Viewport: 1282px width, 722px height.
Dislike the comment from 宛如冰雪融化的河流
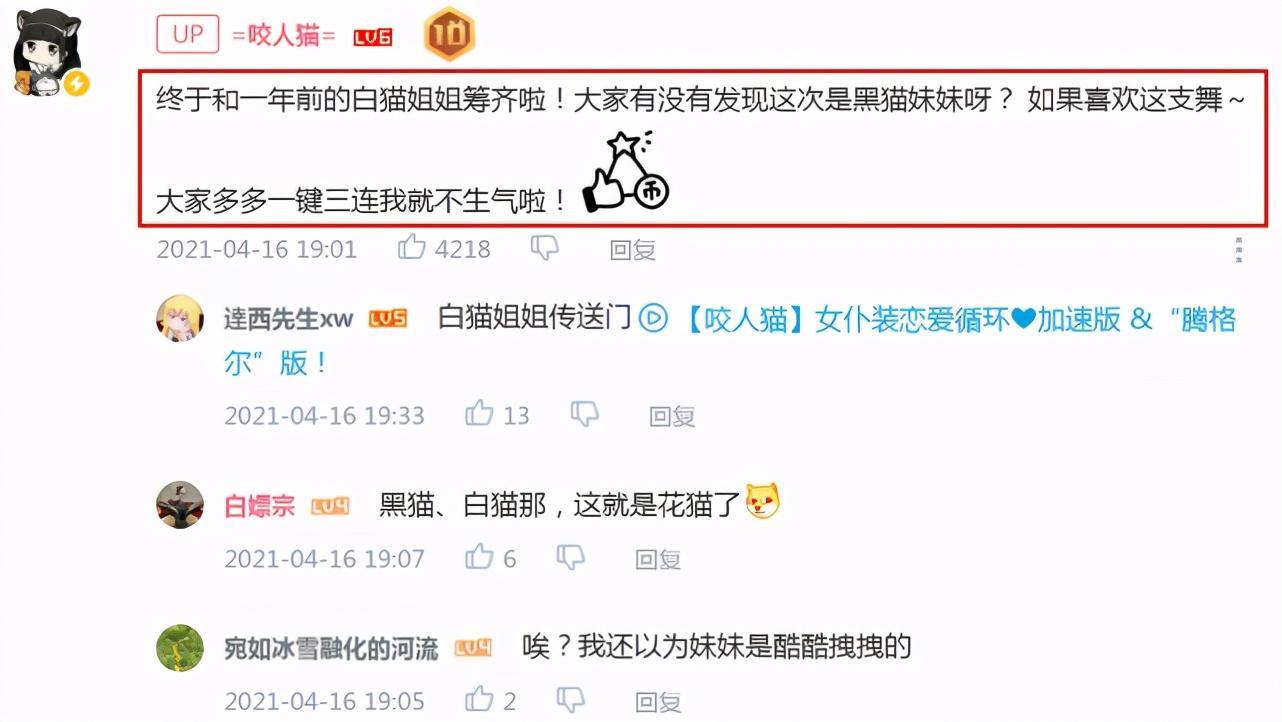(571, 700)
